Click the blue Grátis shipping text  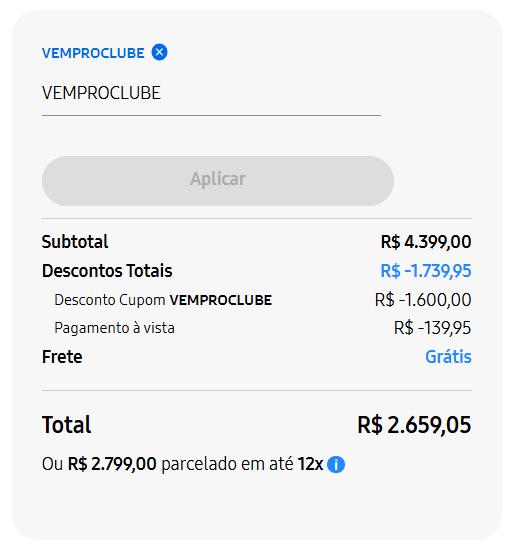pyautogui.click(x=448, y=357)
